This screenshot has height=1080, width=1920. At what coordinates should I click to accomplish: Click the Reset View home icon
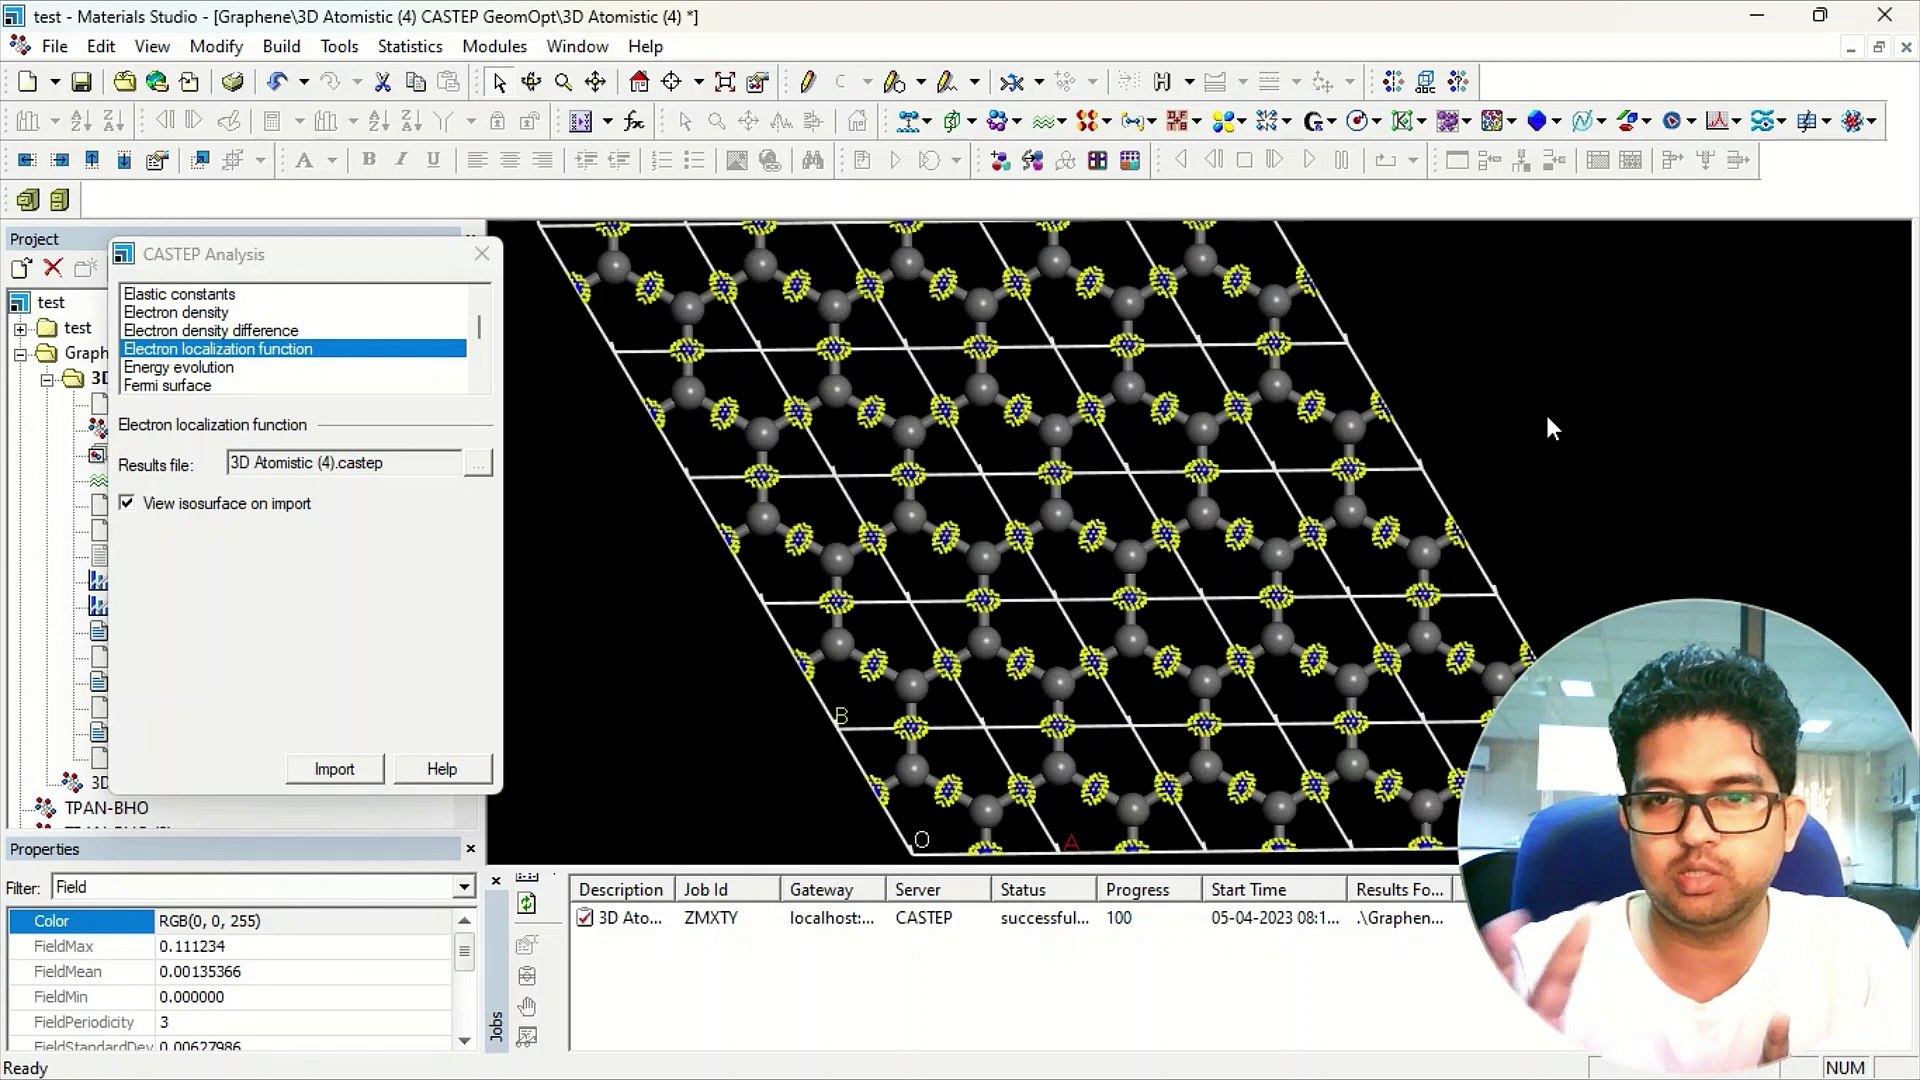(639, 82)
